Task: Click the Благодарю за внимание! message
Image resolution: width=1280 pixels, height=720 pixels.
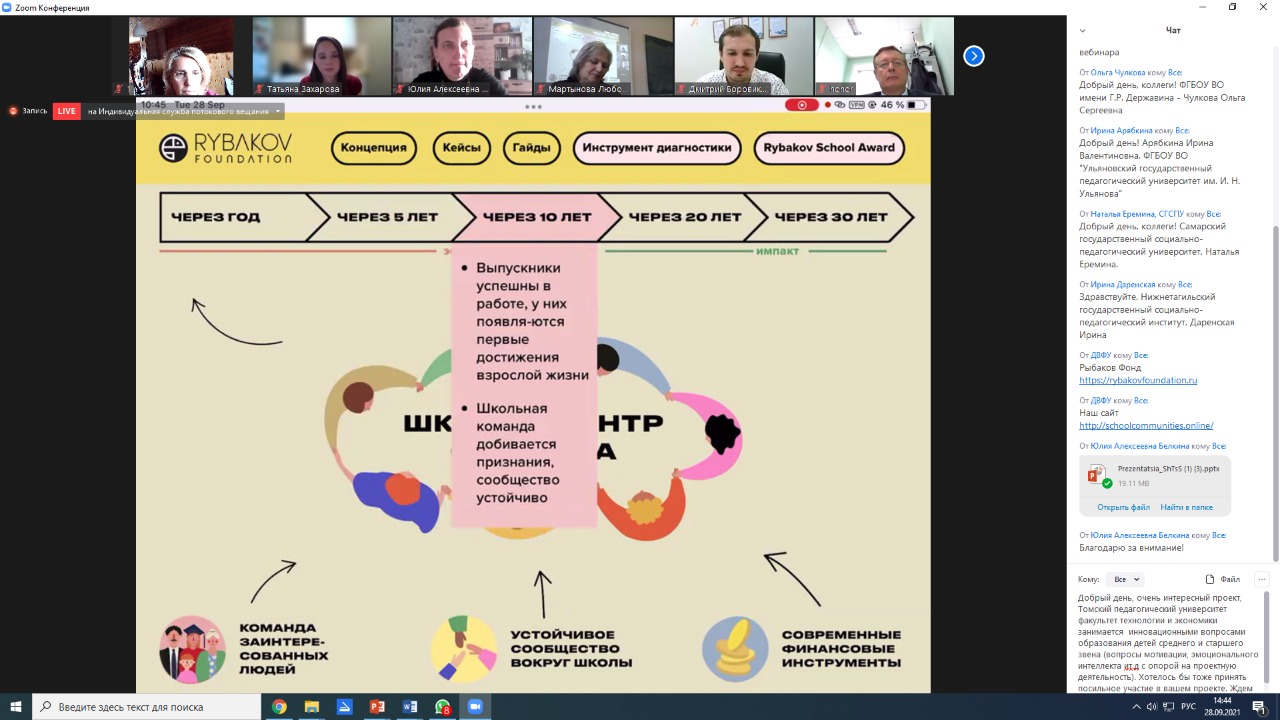Action: click(1131, 548)
